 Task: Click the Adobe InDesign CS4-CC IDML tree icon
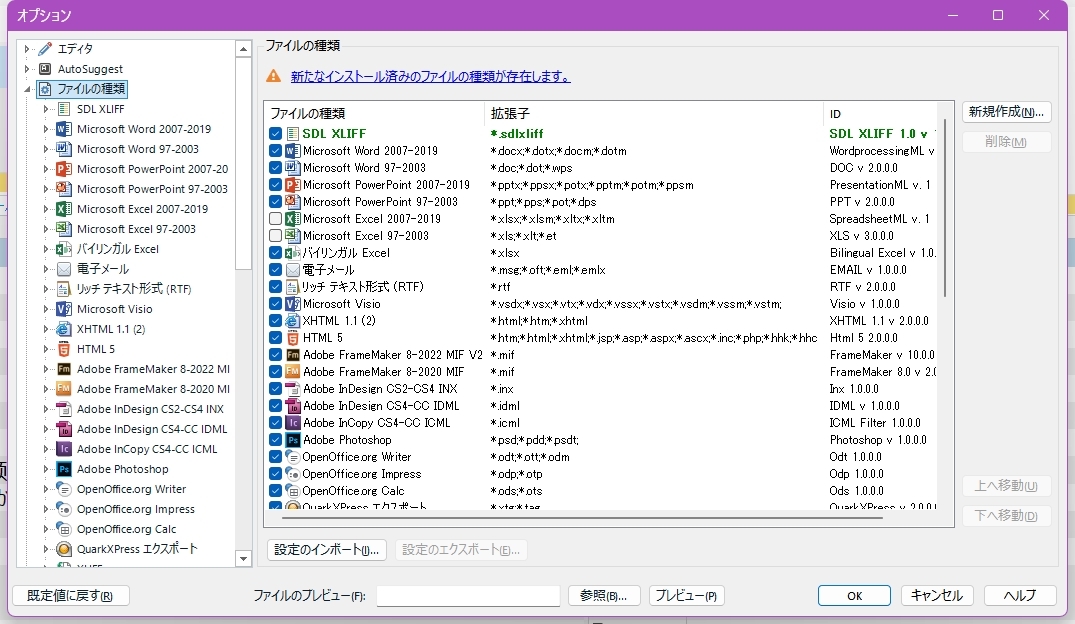[x=64, y=429]
